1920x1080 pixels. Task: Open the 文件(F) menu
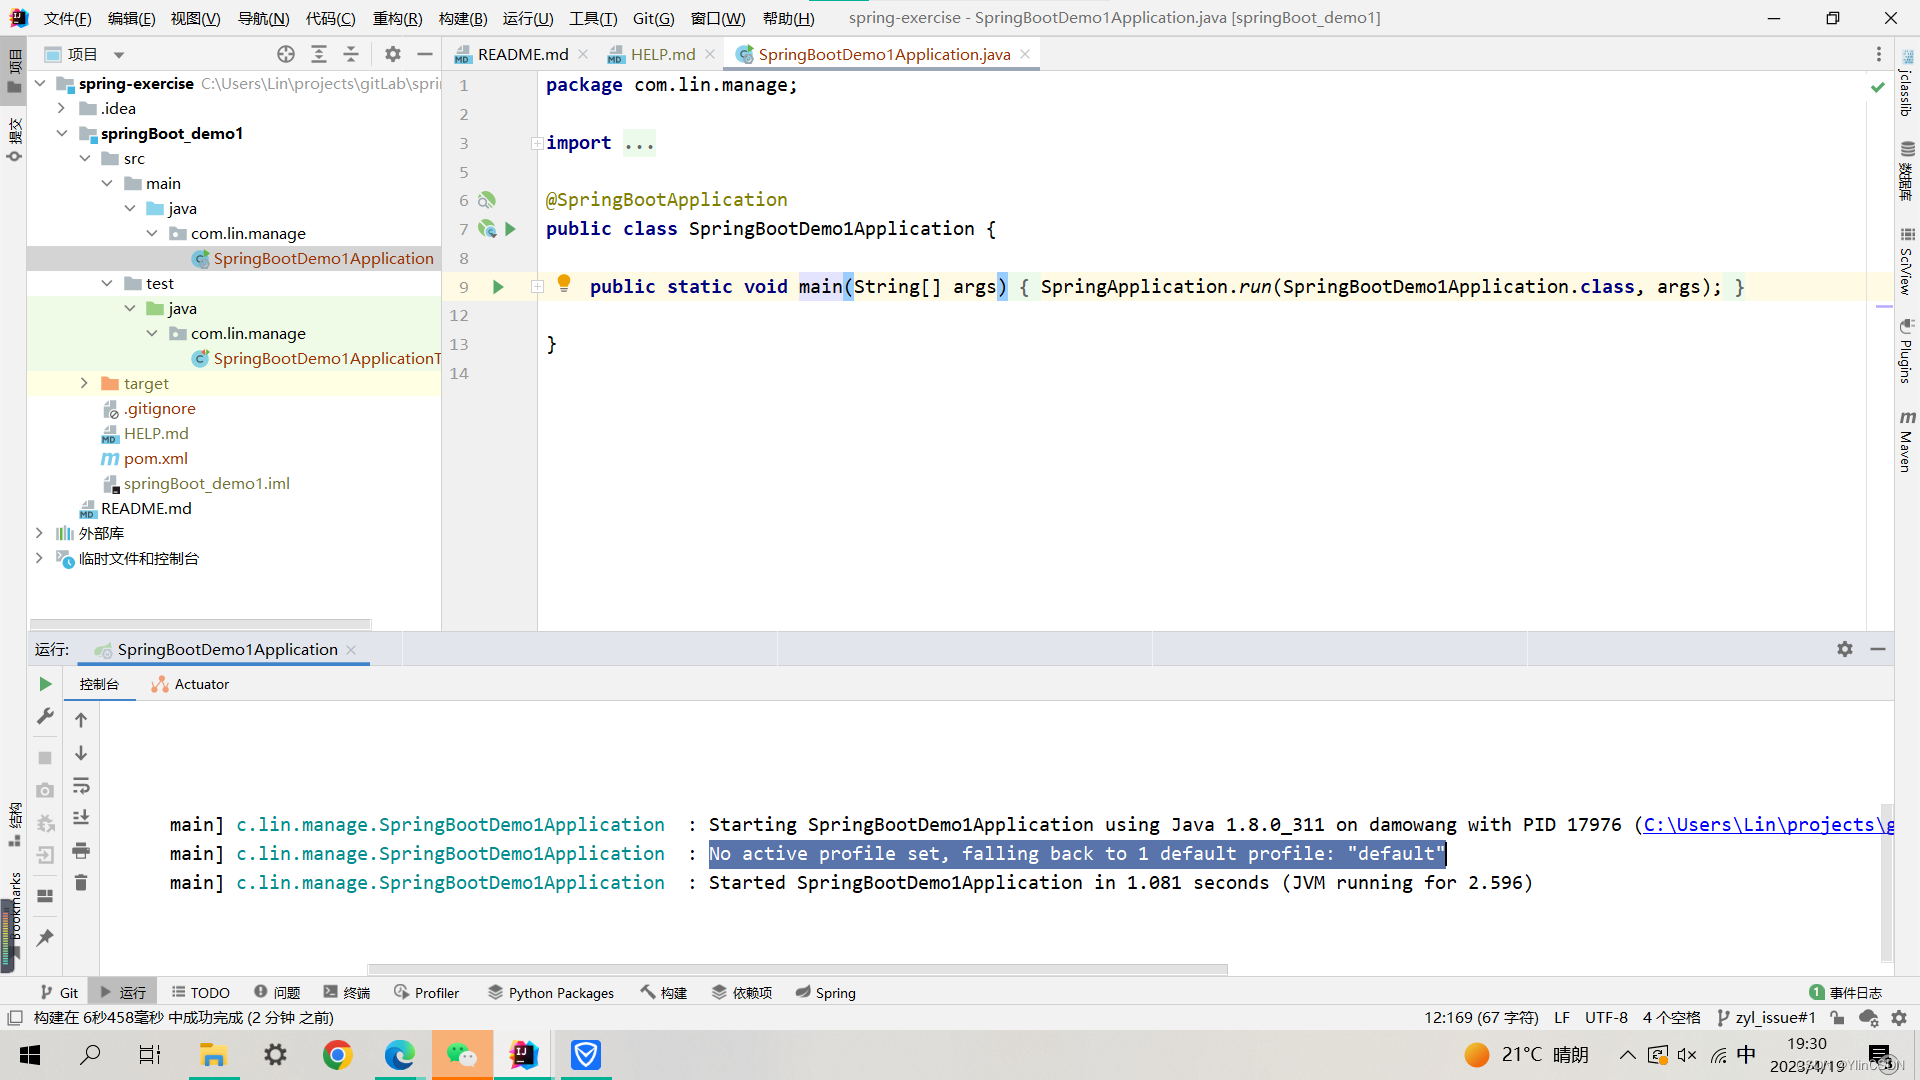click(68, 18)
